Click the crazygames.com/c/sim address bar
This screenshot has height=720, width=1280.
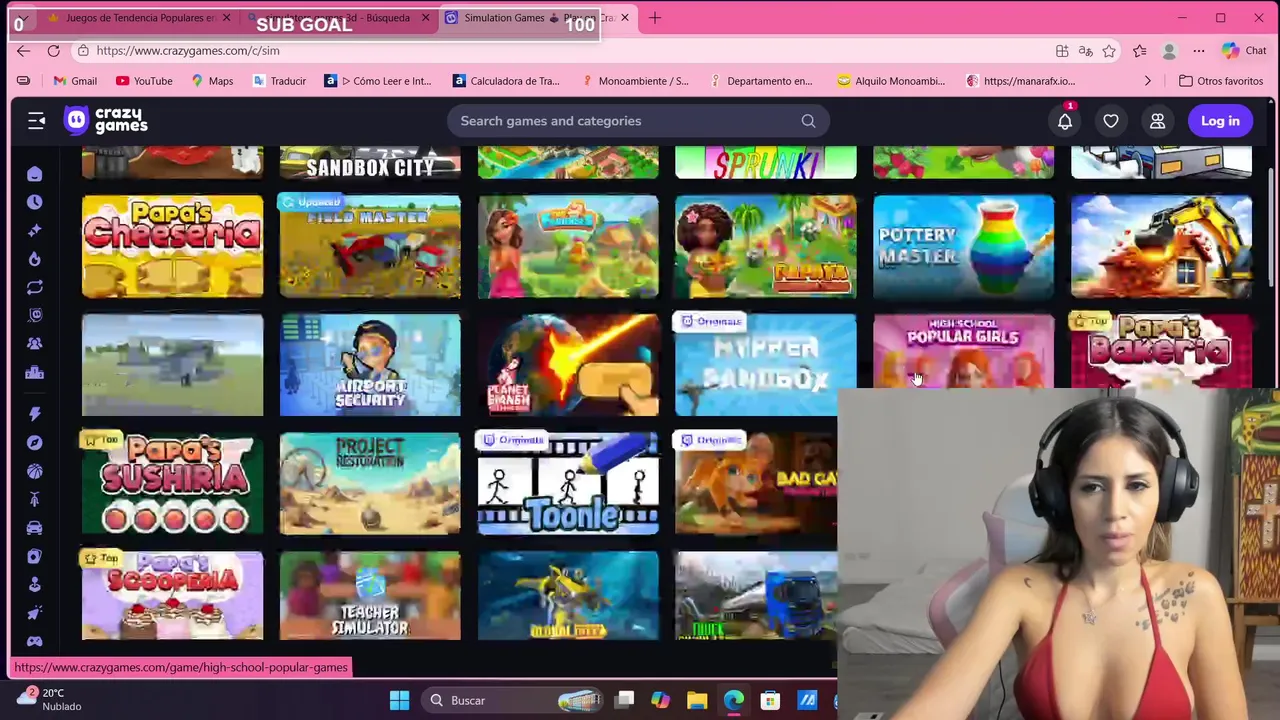(x=560, y=51)
